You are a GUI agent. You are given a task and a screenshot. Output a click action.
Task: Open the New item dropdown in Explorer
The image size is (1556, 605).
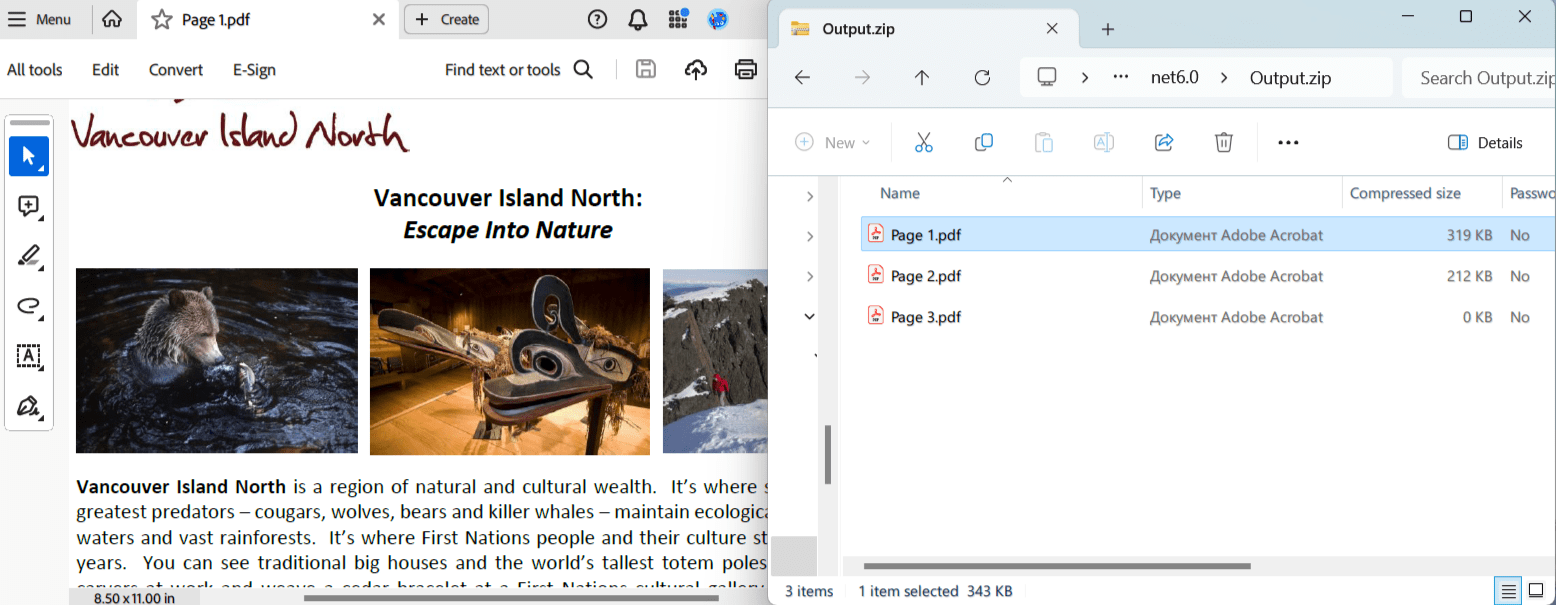tap(833, 142)
